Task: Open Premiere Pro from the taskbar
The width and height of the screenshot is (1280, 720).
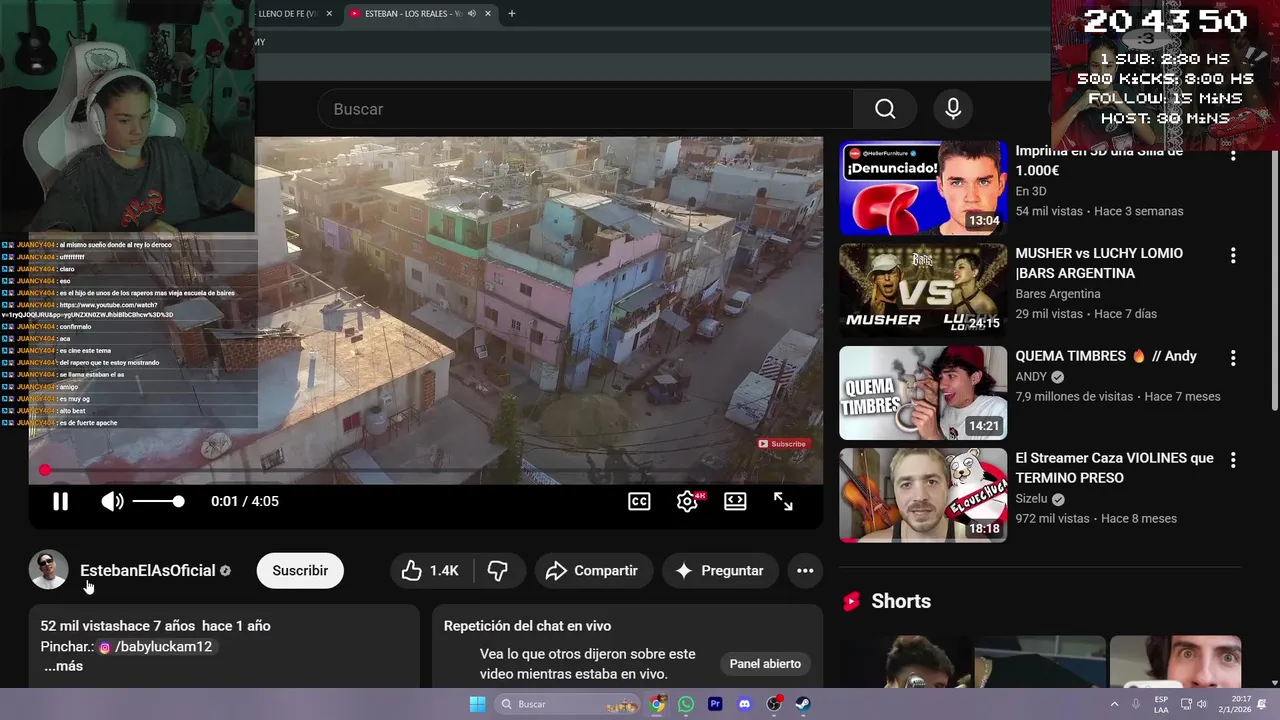Action: point(715,704)
